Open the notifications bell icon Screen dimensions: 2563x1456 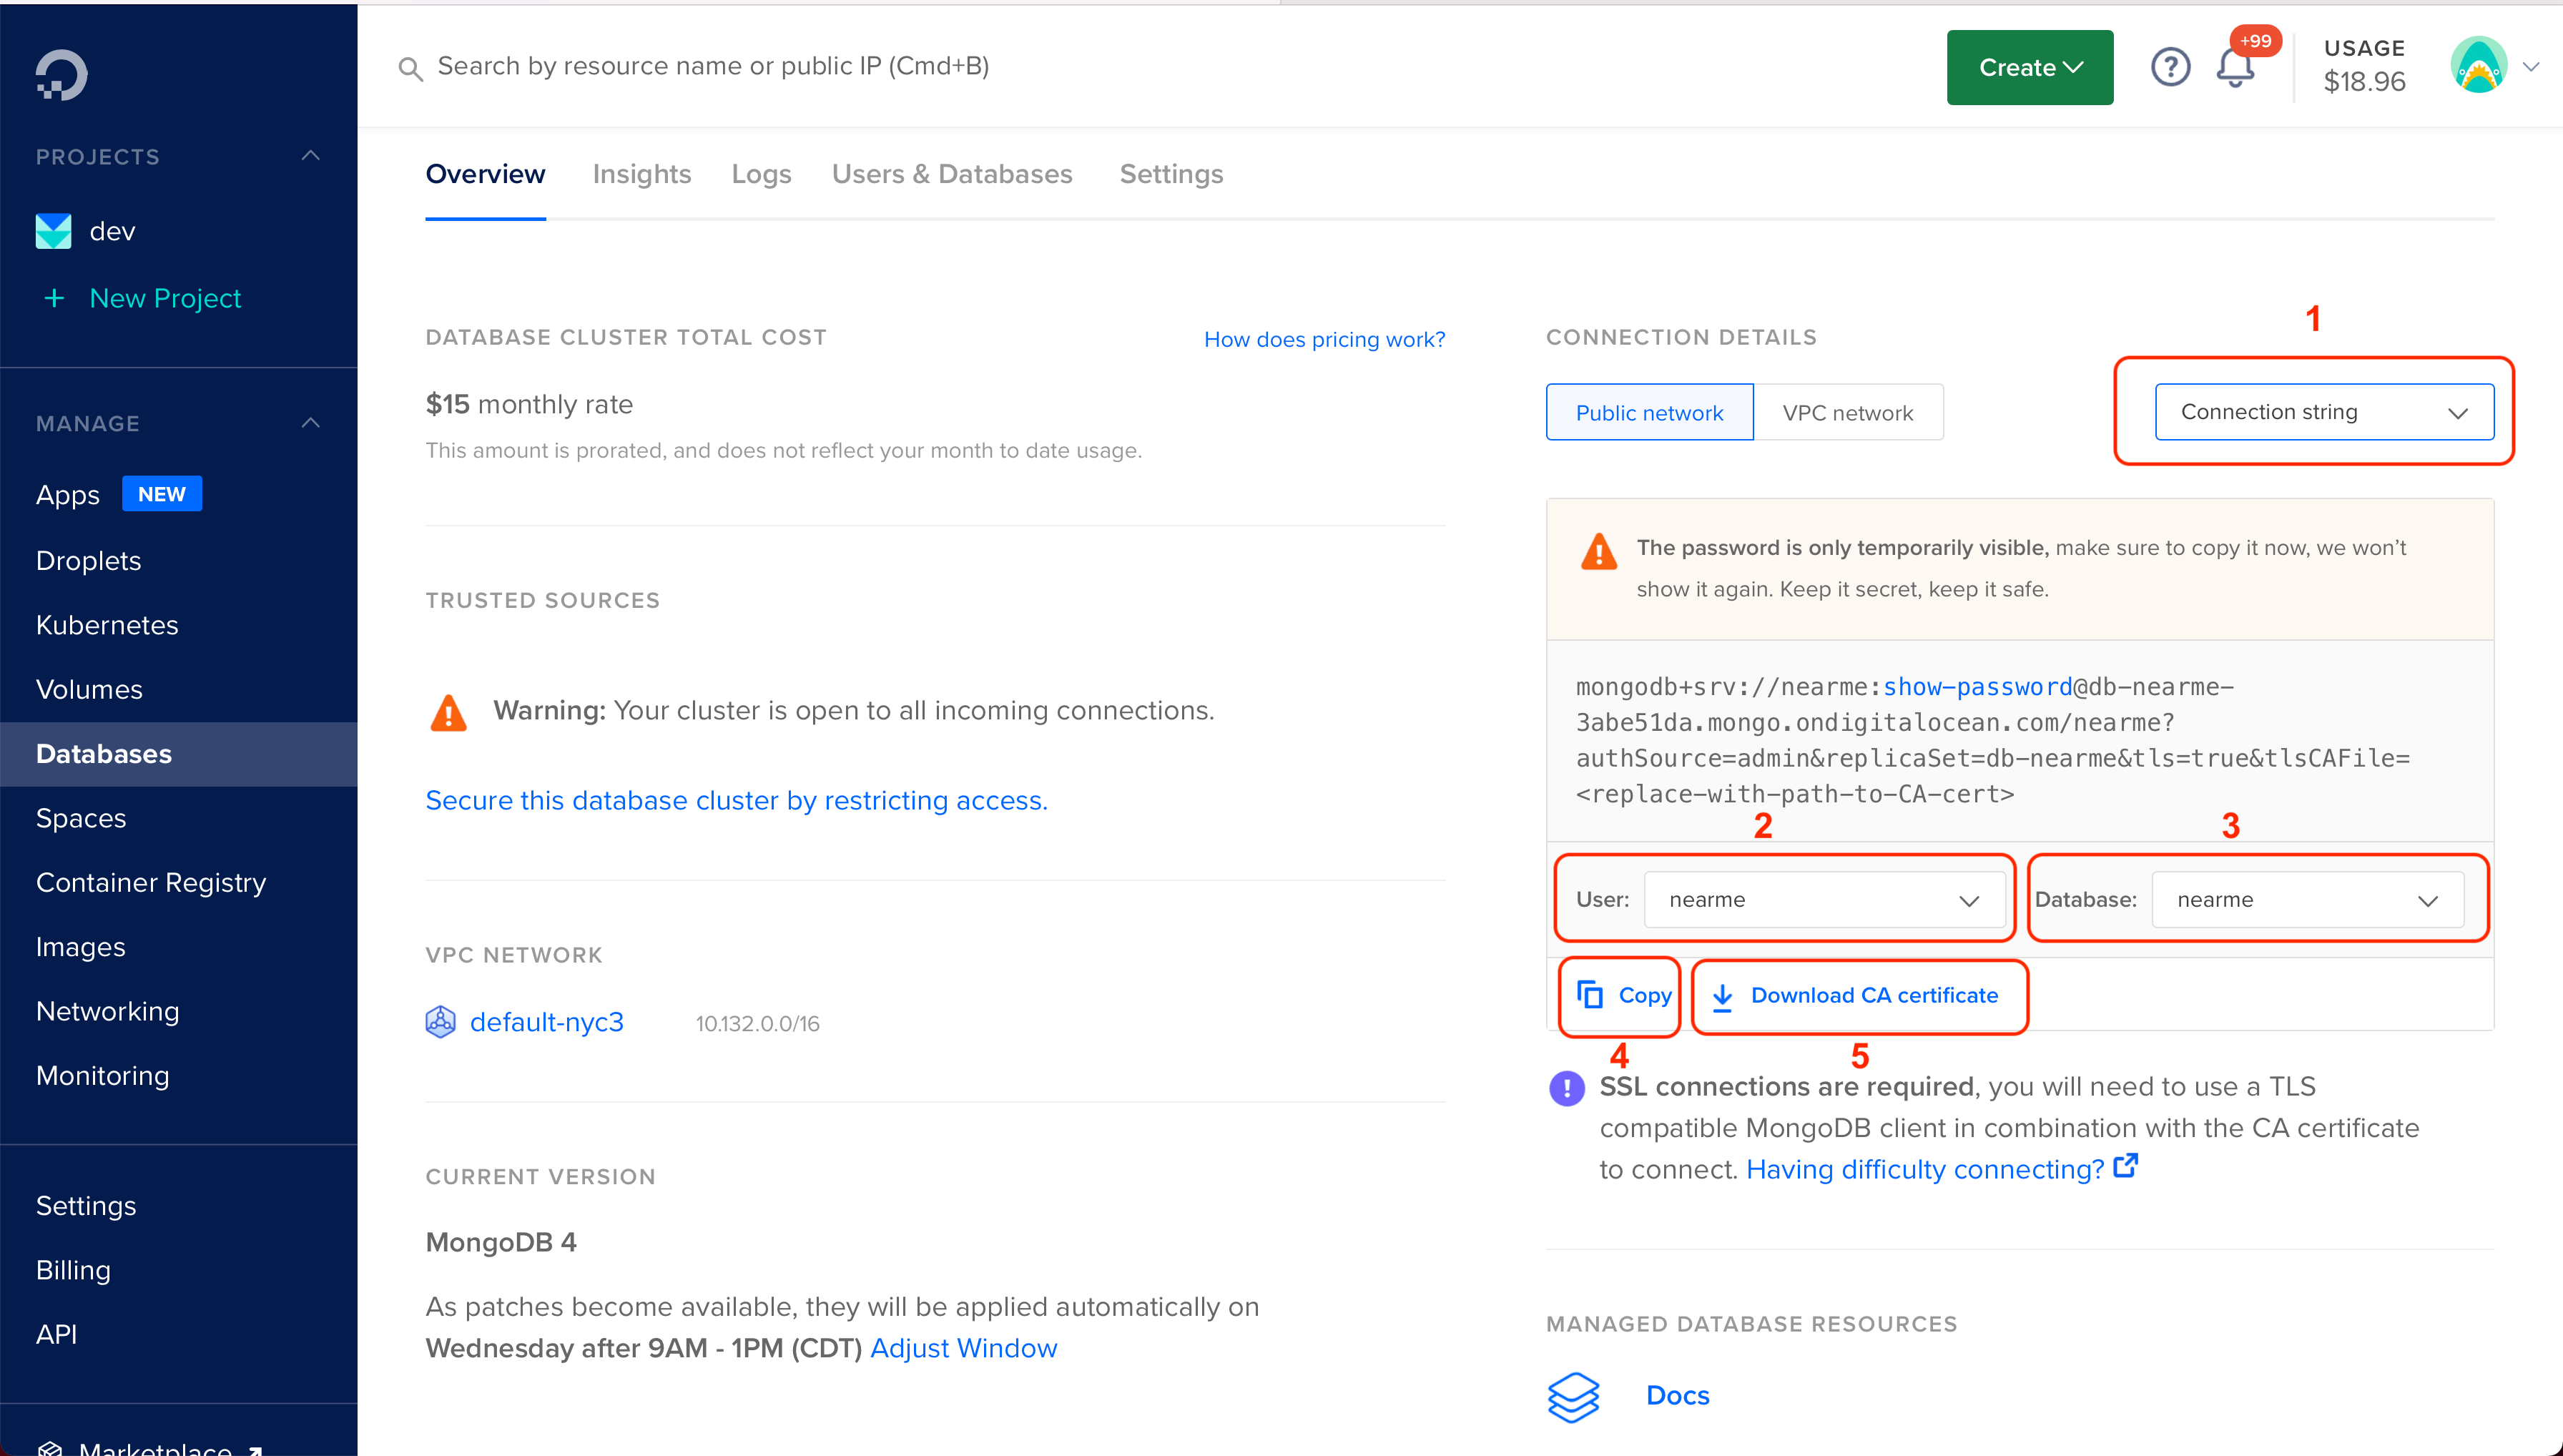[x=2235, y=68]
